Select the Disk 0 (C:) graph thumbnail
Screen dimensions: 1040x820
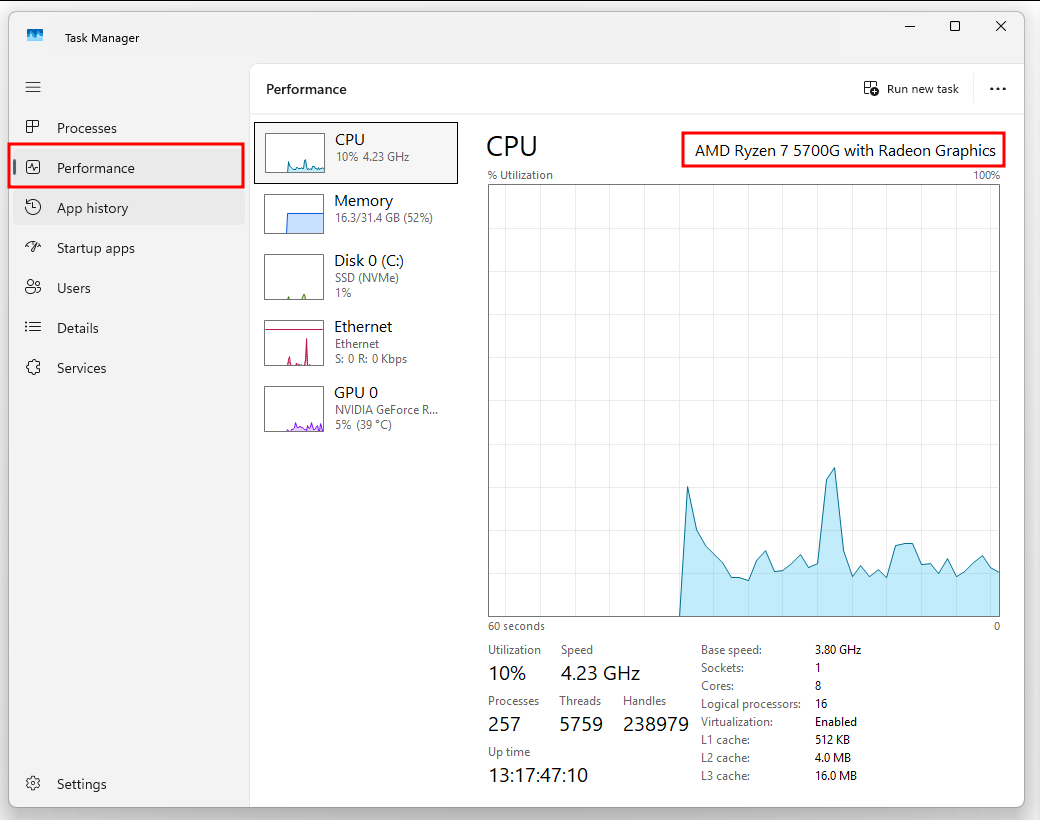pos(294,277)
